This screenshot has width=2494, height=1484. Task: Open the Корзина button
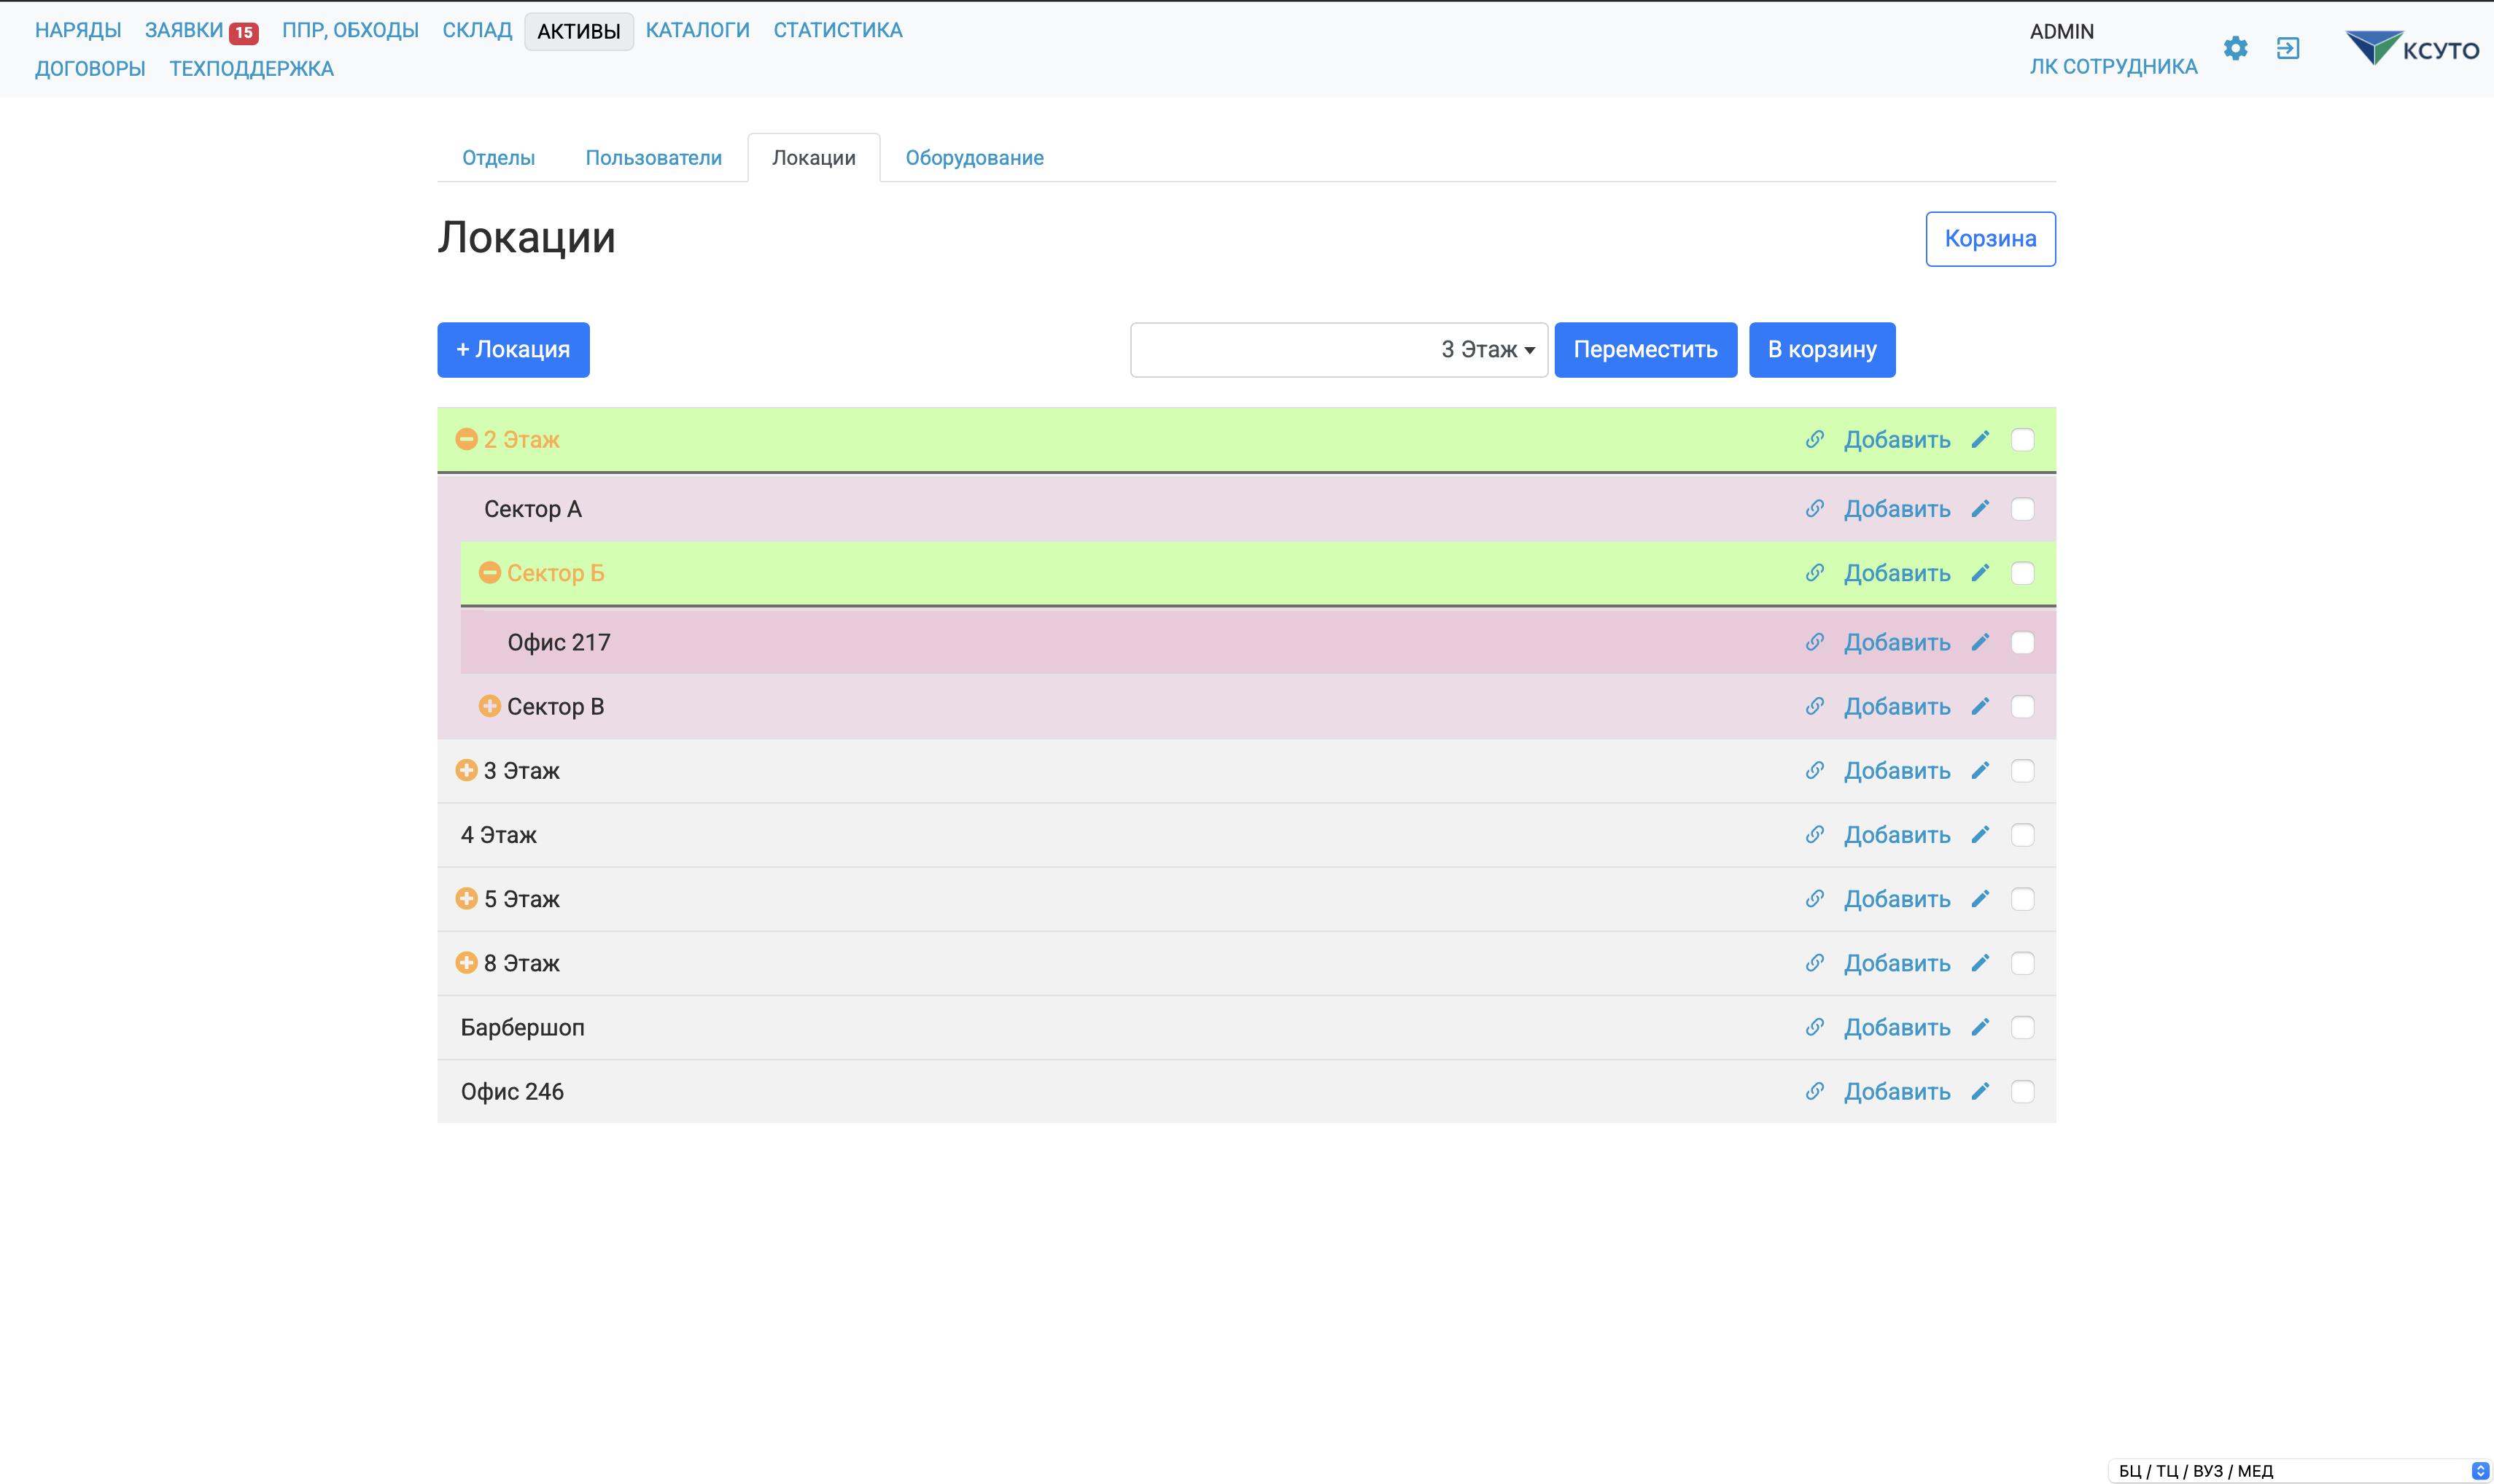coord(1989,239)
